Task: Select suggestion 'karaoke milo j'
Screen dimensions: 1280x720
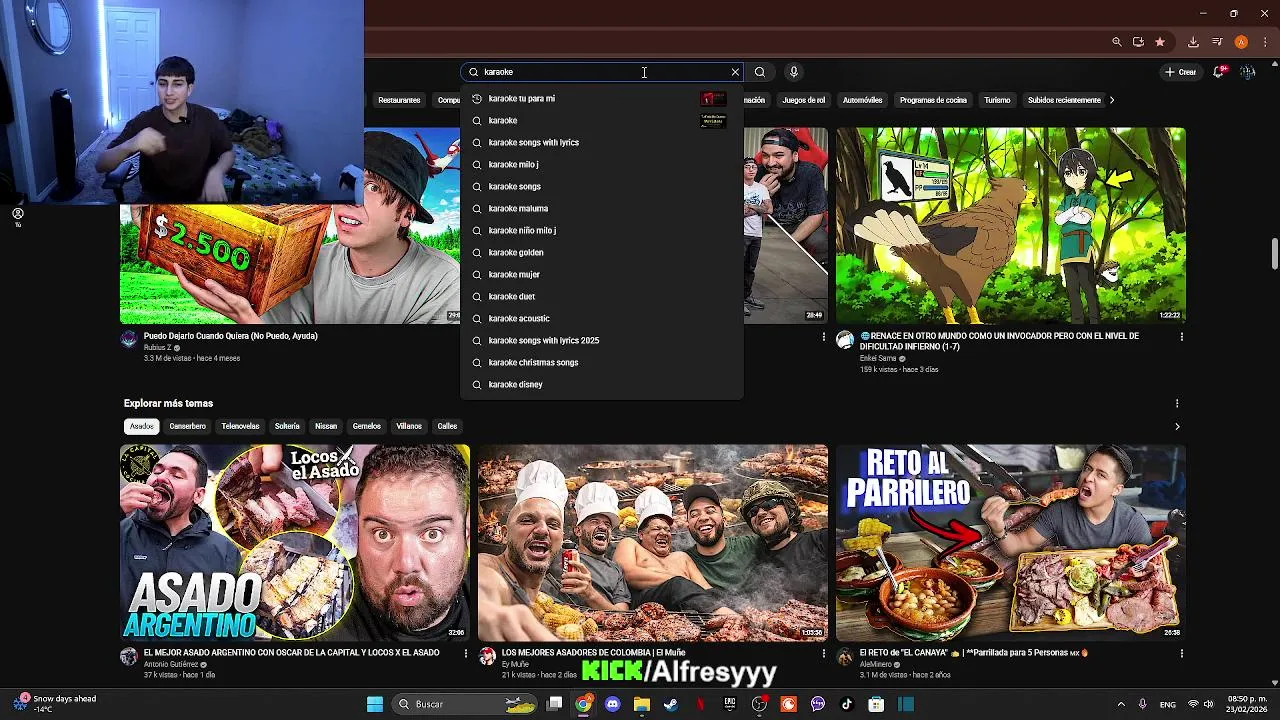Action: [602, 164]
